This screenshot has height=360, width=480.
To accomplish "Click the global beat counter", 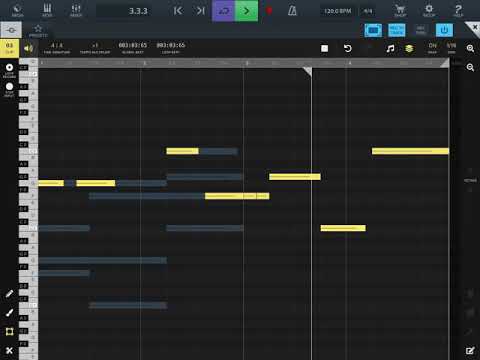I will [133, 48].
